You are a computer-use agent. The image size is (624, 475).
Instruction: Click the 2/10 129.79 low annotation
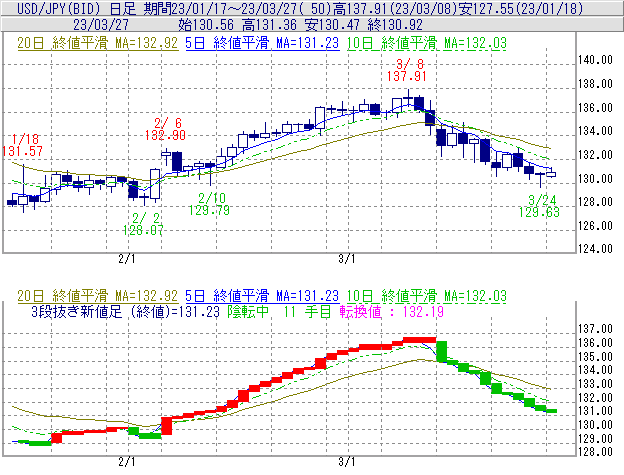[x=209, y=204]
